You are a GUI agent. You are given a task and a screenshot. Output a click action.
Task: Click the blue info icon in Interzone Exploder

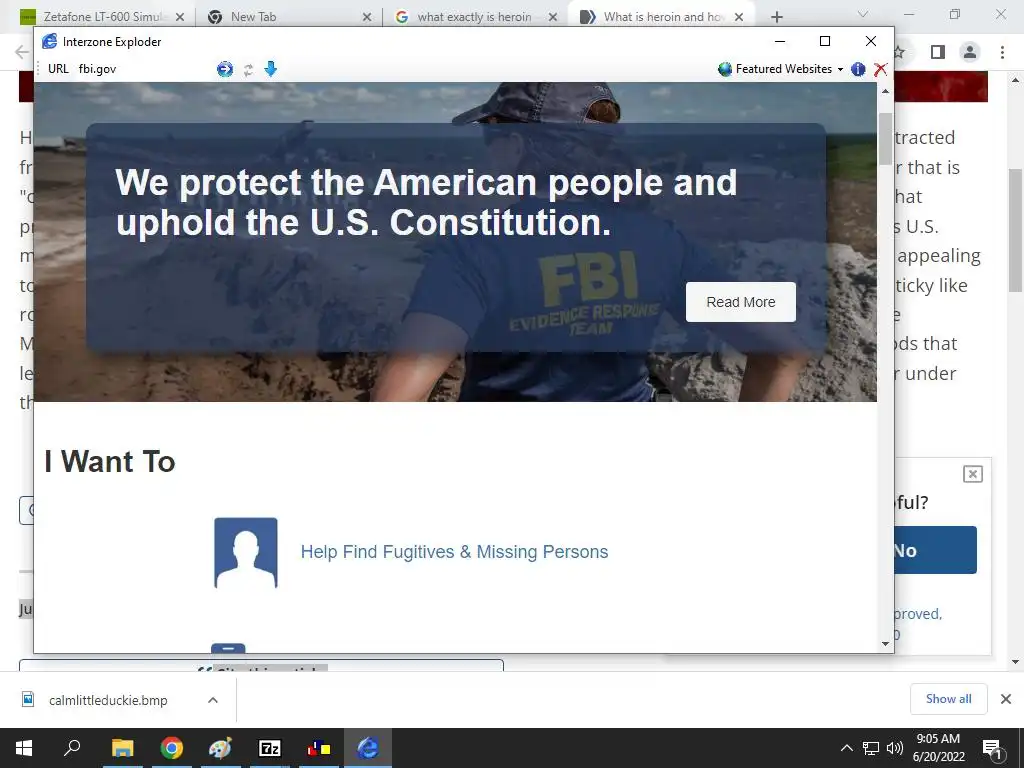pos(858,69)
